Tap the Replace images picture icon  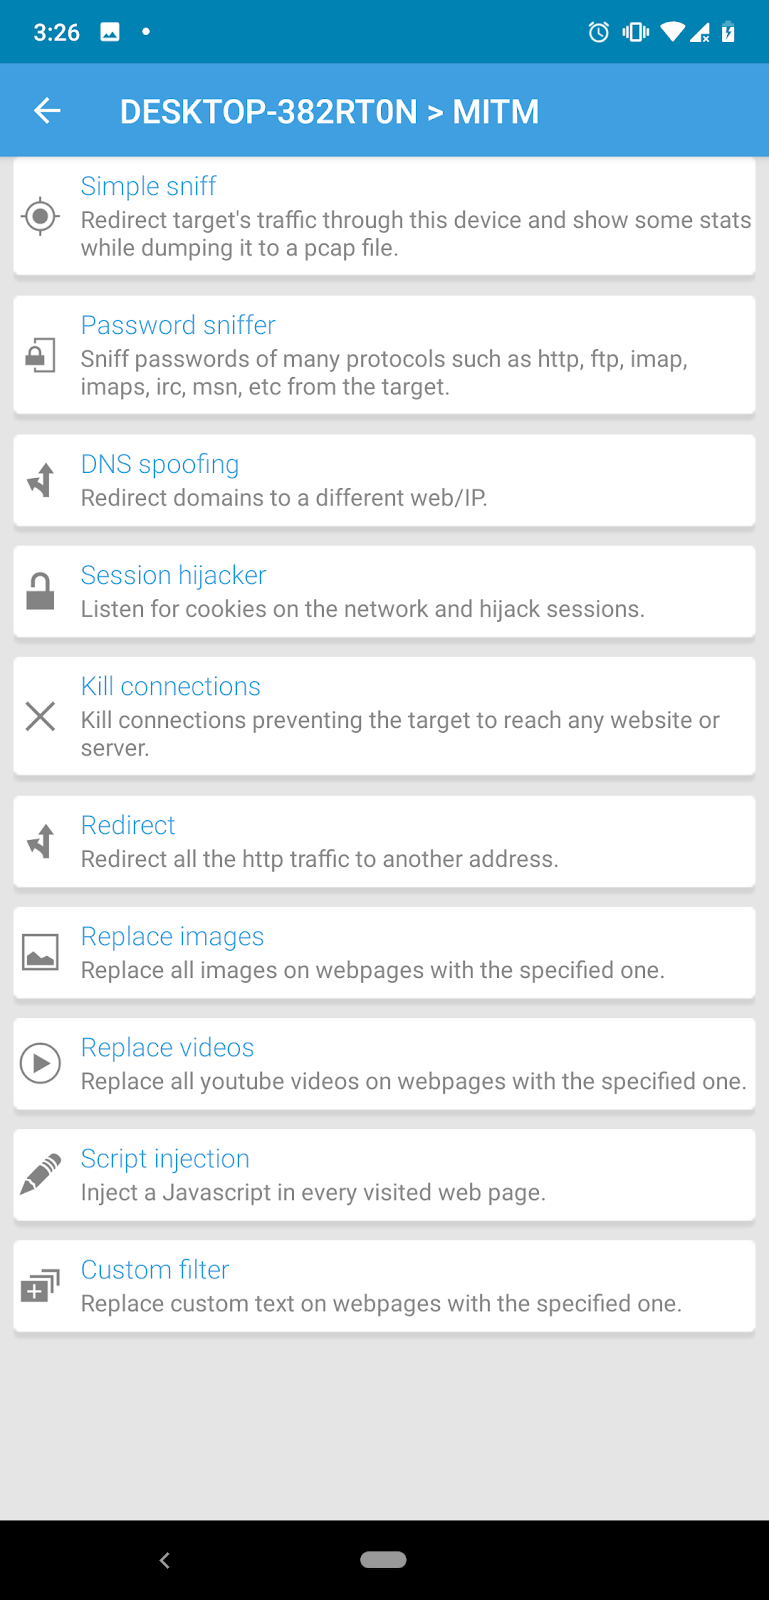point(40,952)
